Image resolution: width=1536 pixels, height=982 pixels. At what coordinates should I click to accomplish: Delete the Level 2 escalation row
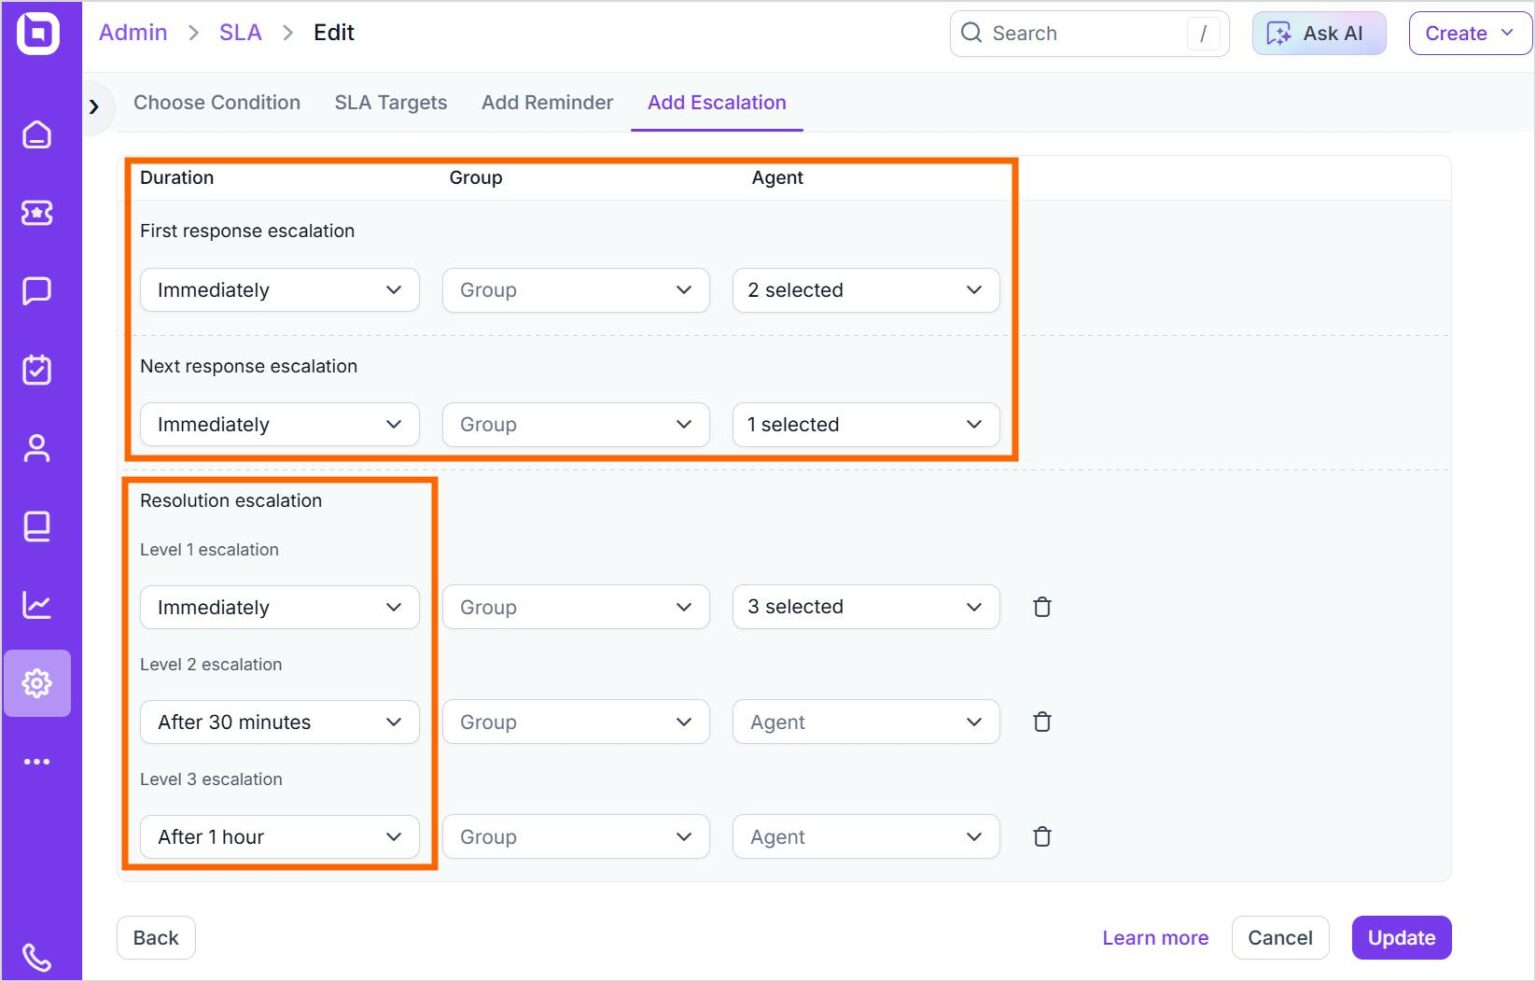[x=1041, y=721]
